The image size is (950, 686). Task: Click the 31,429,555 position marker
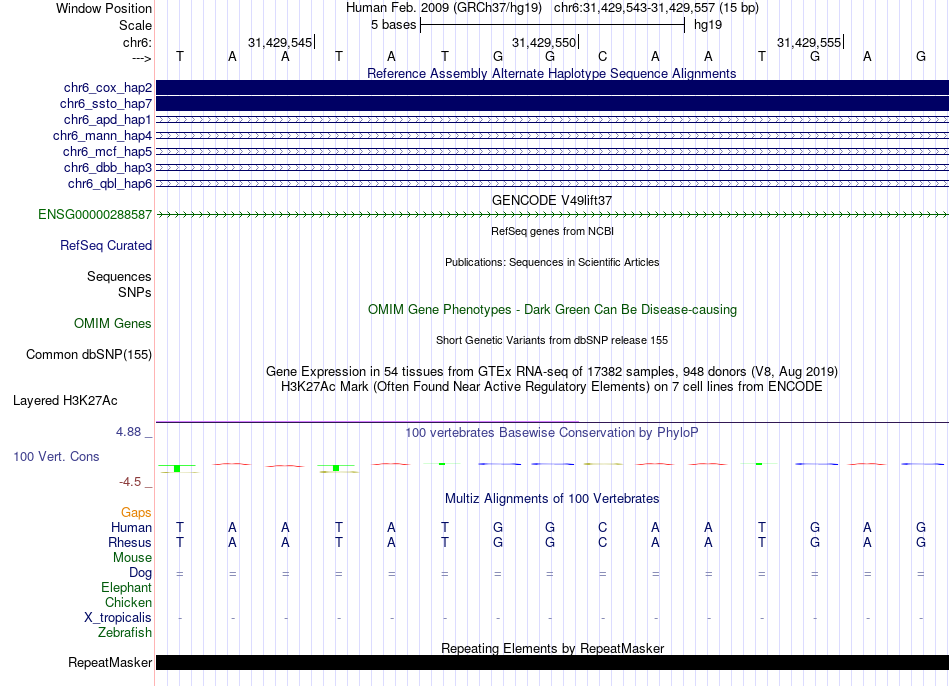point(809,42)
